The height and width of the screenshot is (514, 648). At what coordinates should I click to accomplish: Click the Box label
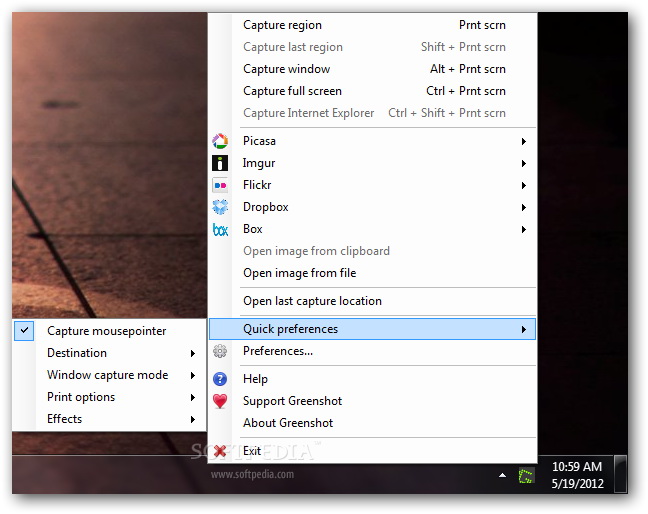(253, 229)
